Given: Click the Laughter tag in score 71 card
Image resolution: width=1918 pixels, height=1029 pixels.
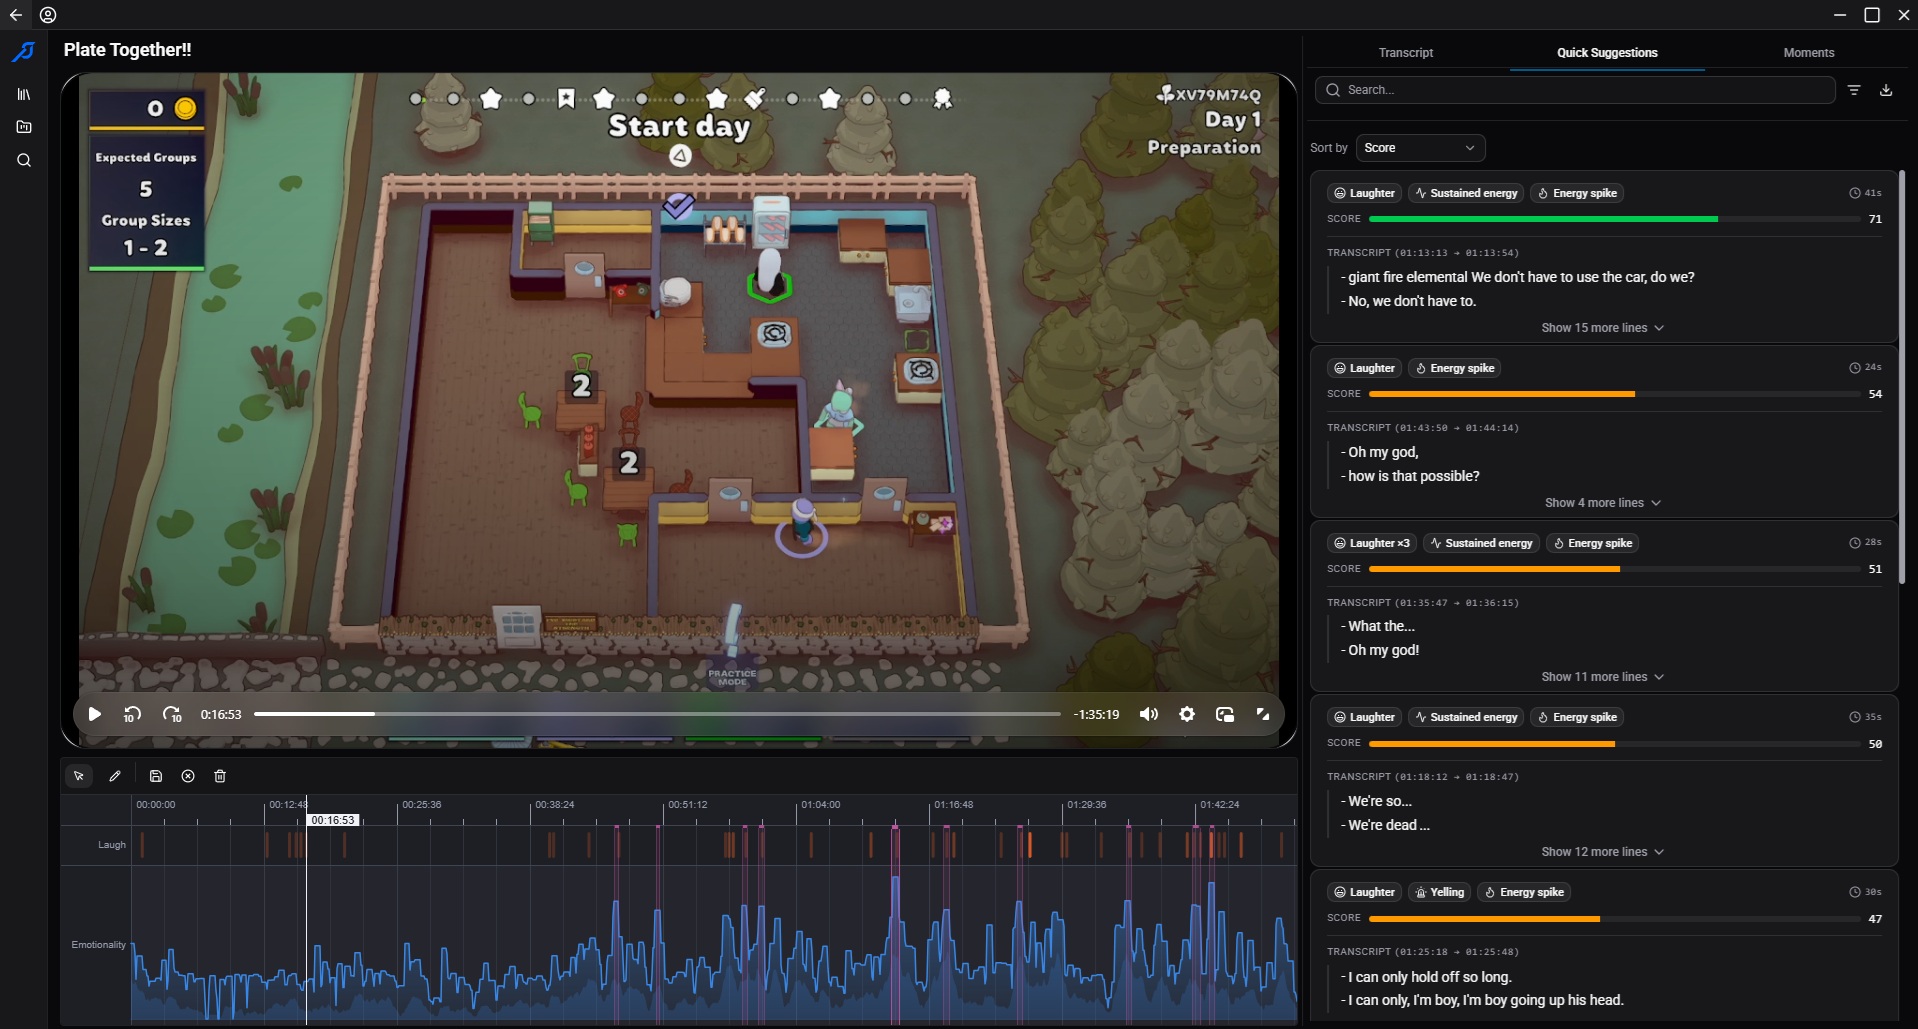Looking at the screenshot, I should pyautogui.click(x=1364, y=193).
